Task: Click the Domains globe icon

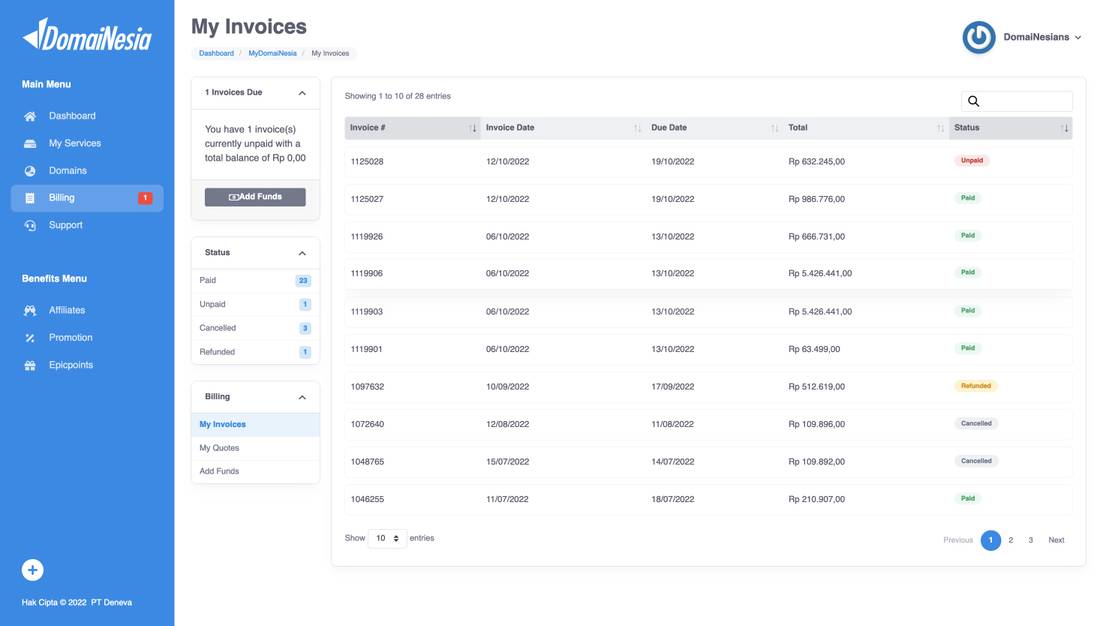Action: point(30,171)
